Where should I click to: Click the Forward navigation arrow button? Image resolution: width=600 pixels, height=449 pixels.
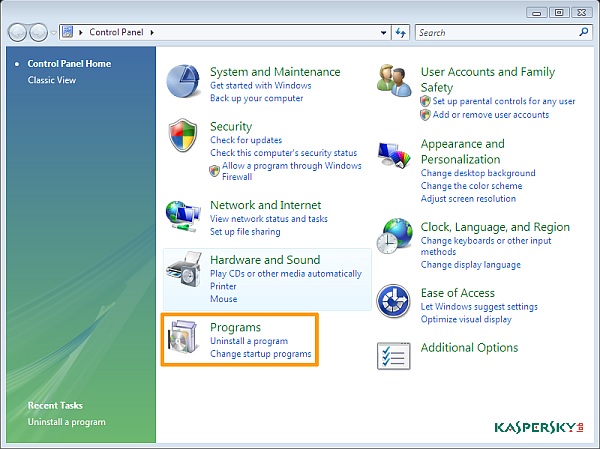tap(39, 33)
